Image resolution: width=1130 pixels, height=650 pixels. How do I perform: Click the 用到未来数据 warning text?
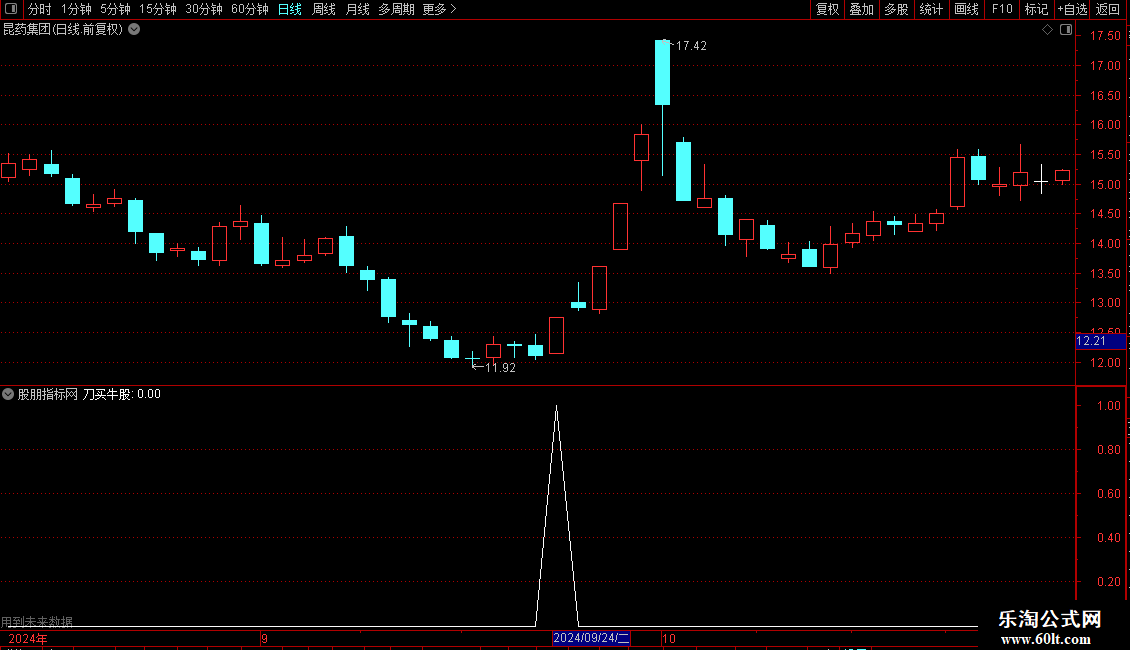tap(37, 621)
